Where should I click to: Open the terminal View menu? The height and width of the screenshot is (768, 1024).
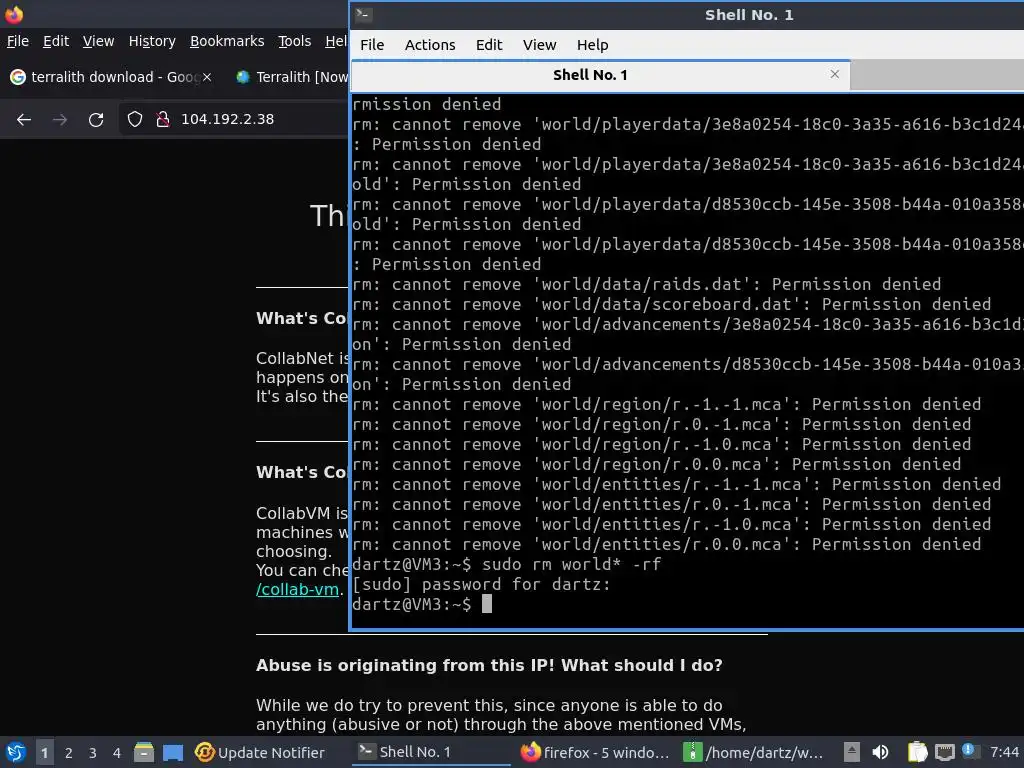click(539, 45)
